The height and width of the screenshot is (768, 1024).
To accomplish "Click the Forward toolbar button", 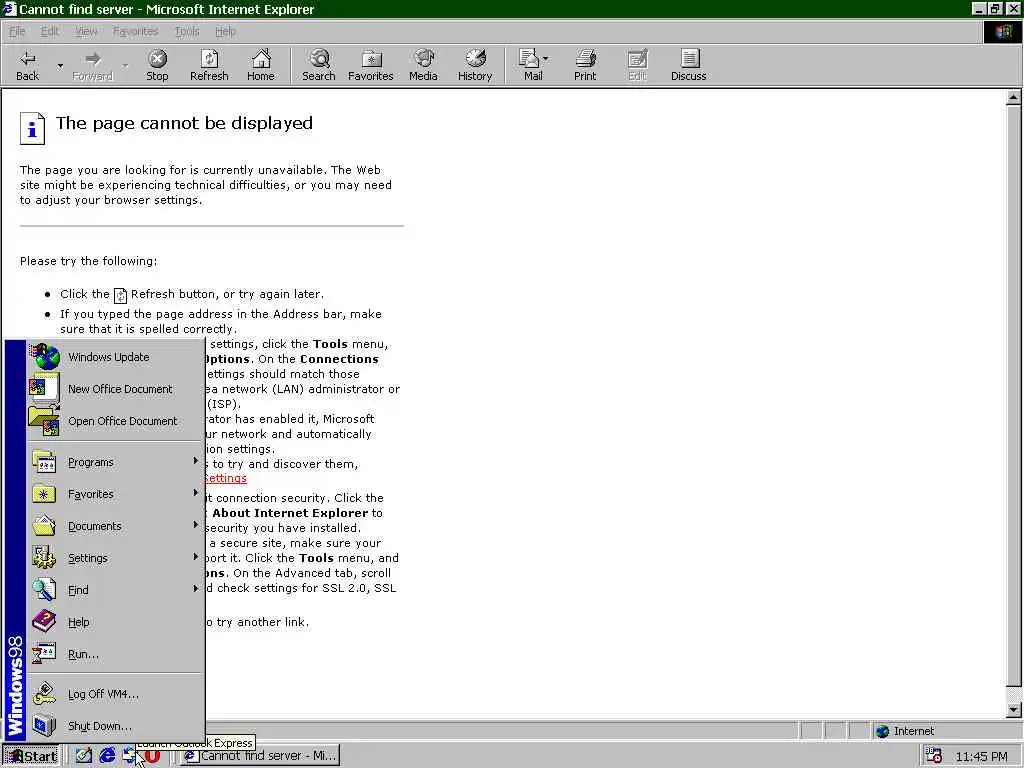I will (x=92, y=65).
